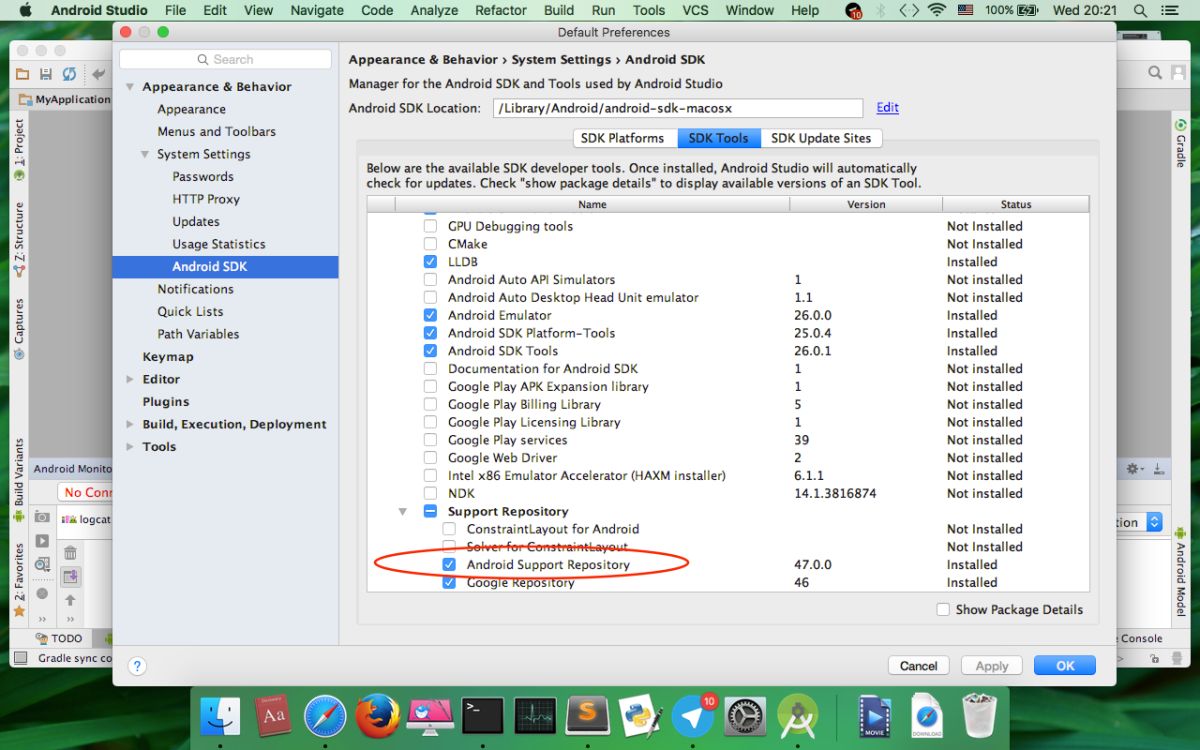Switch to SDK Update Sites tab
1200x750 pixels.
pyautogui.click(x=821, y=138)
